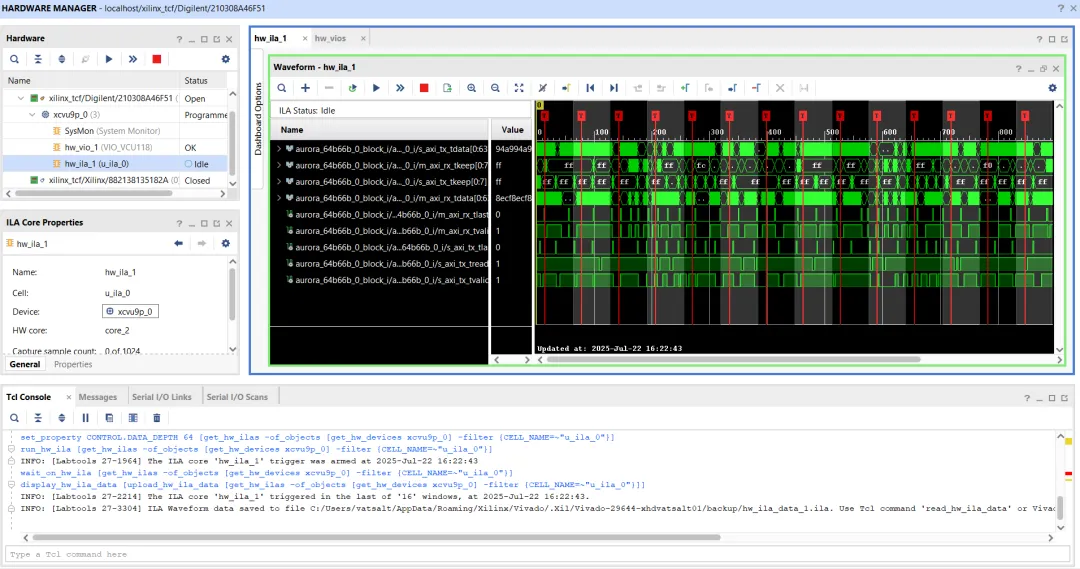Screen dimensions: 1080x569
Task: Go to the first waveform sample
Action: coord(590,88)
